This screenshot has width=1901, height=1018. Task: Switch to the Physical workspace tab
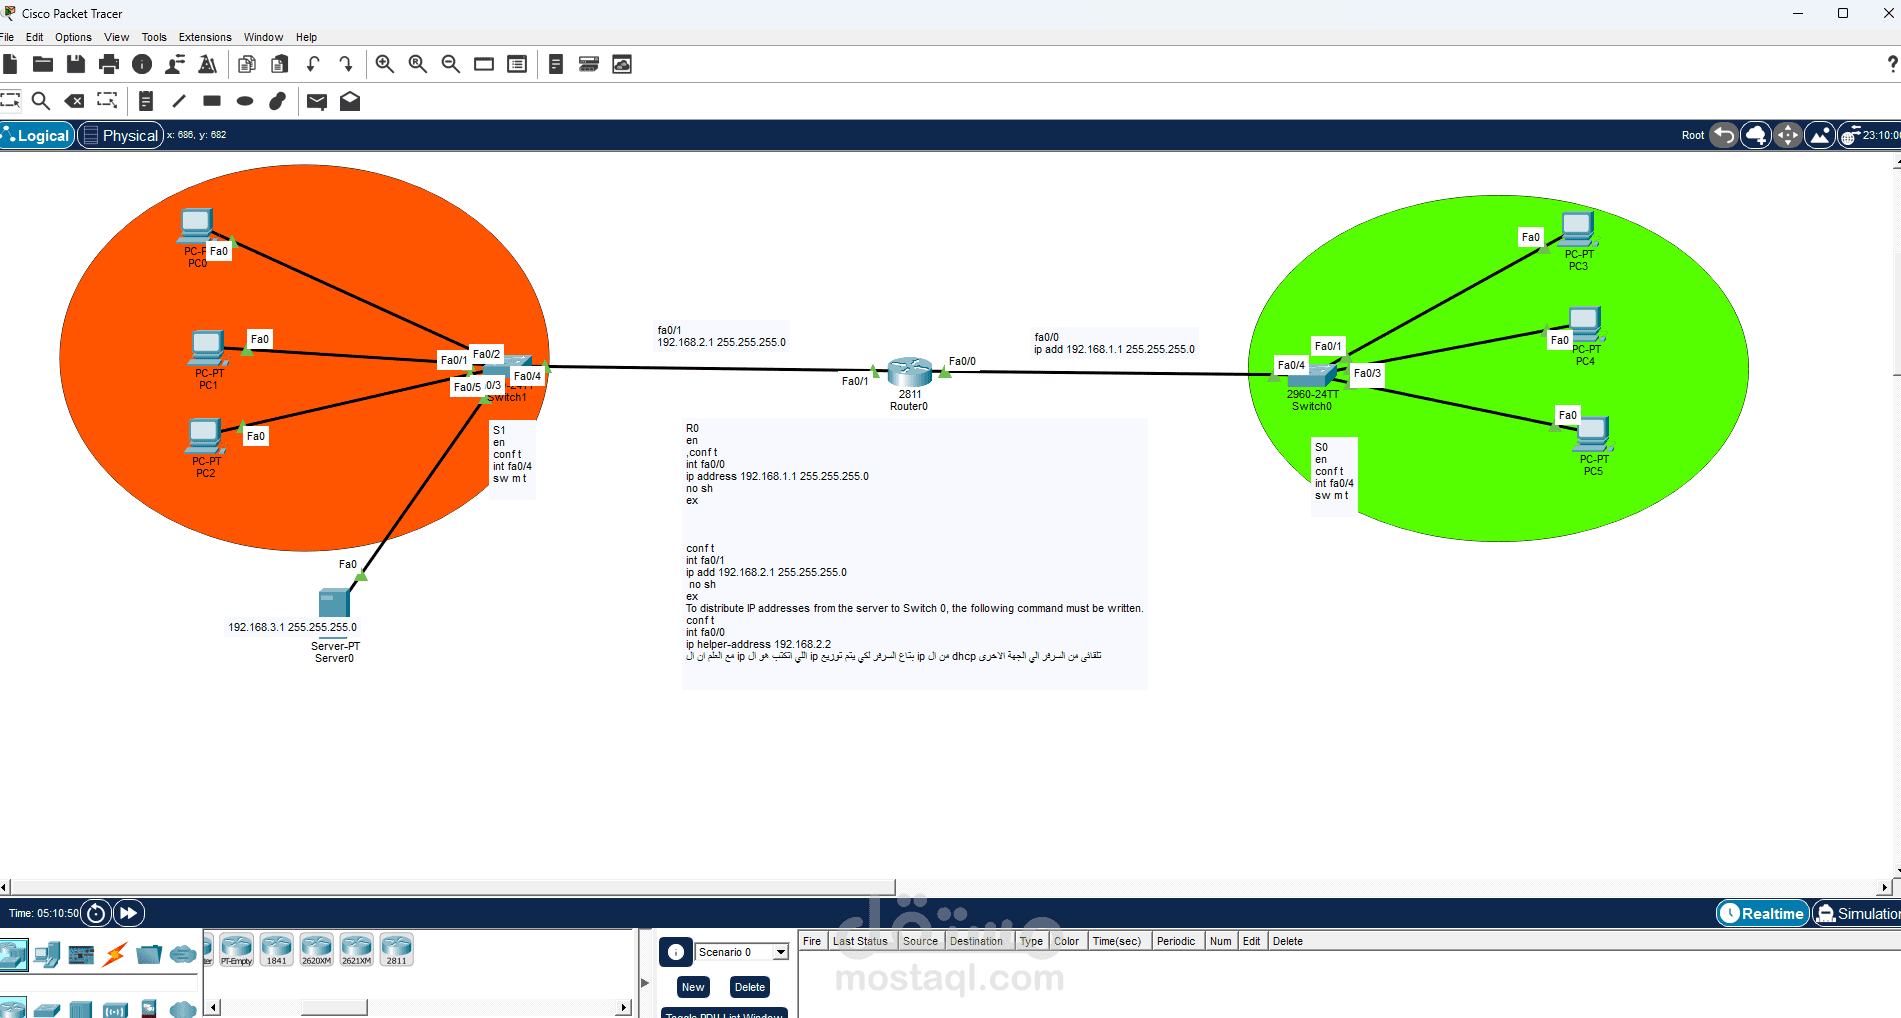click(x=121, y=135)
